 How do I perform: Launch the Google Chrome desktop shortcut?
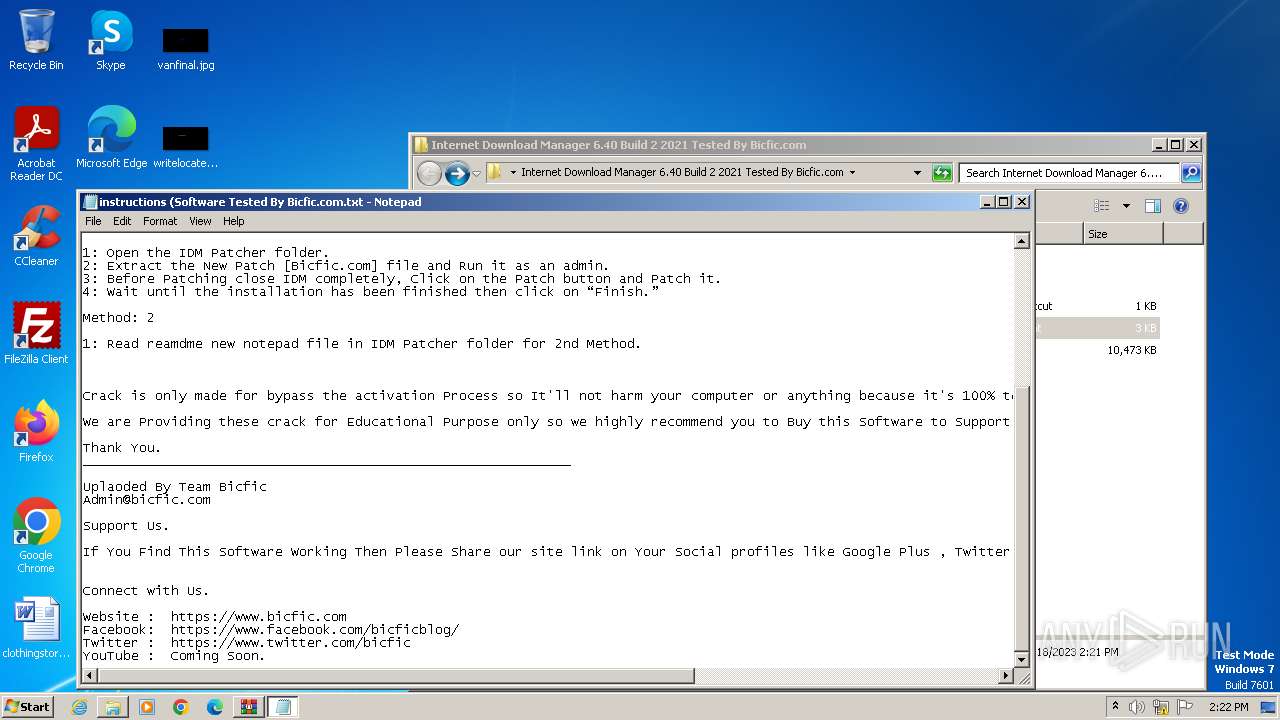point(36,536)
